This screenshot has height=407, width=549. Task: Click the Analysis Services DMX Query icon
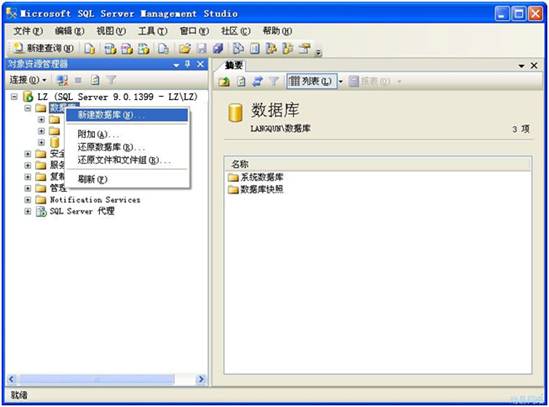click(x=127, y=48)
